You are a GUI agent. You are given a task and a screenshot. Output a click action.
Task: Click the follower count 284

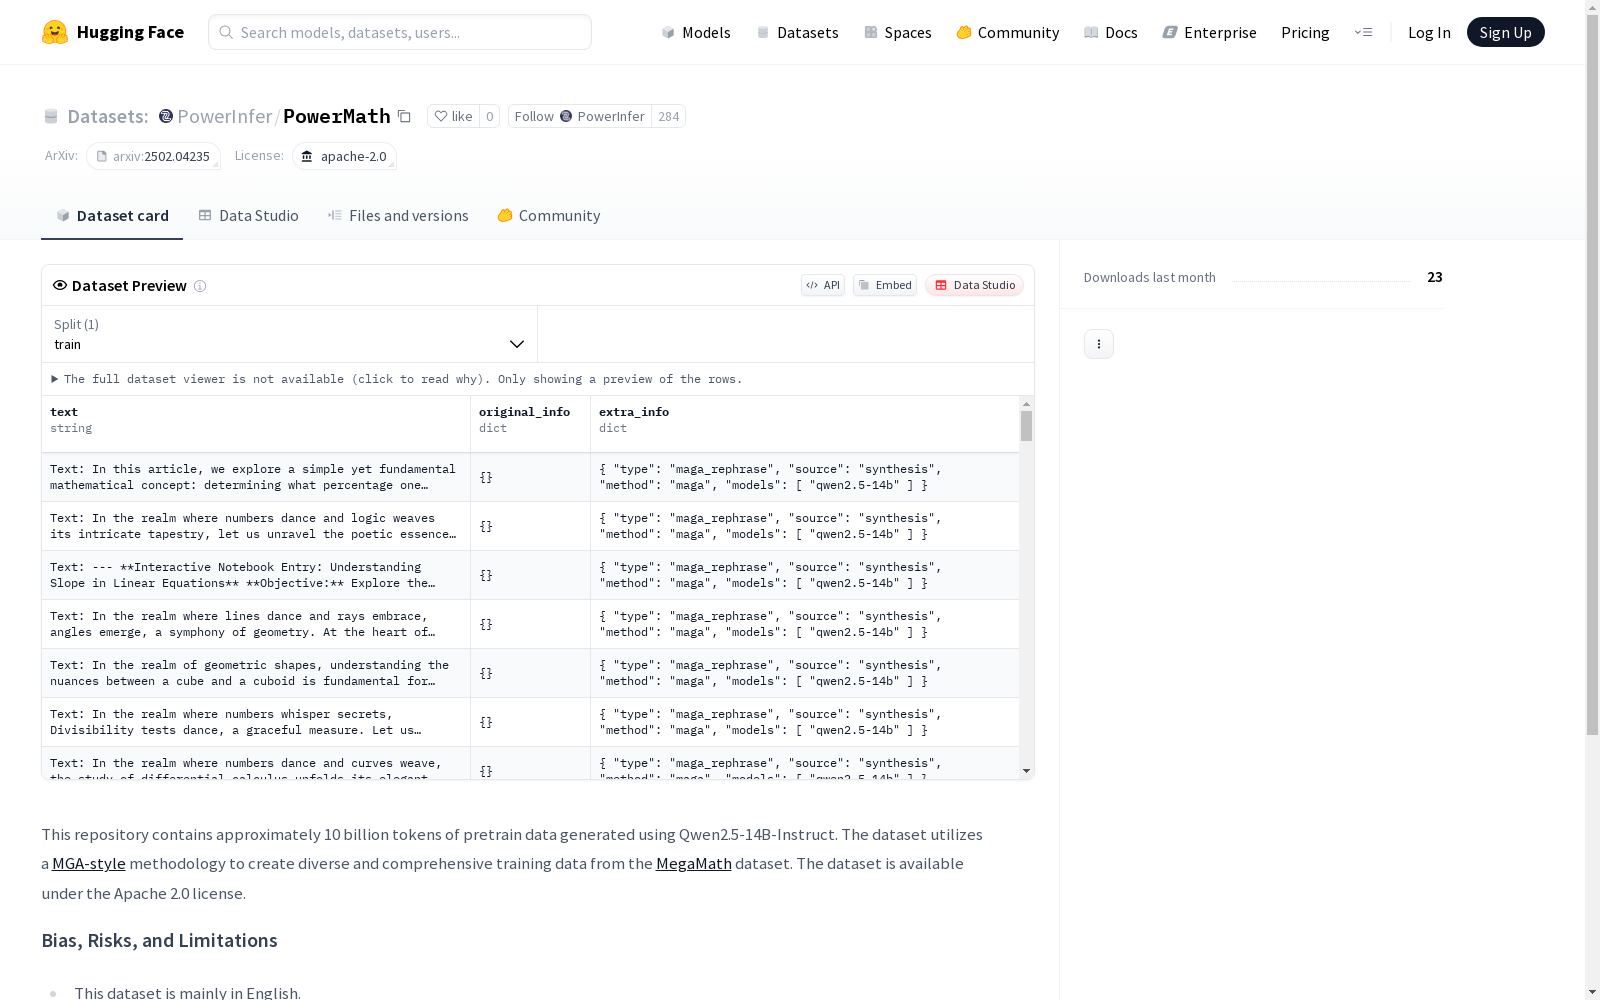click(x=668, y=116)
